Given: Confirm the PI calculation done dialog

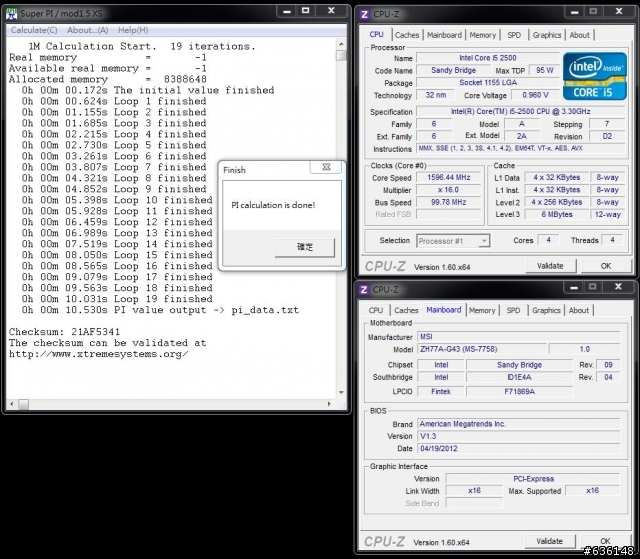Looking at the screenshot, I should click(304, 247).
